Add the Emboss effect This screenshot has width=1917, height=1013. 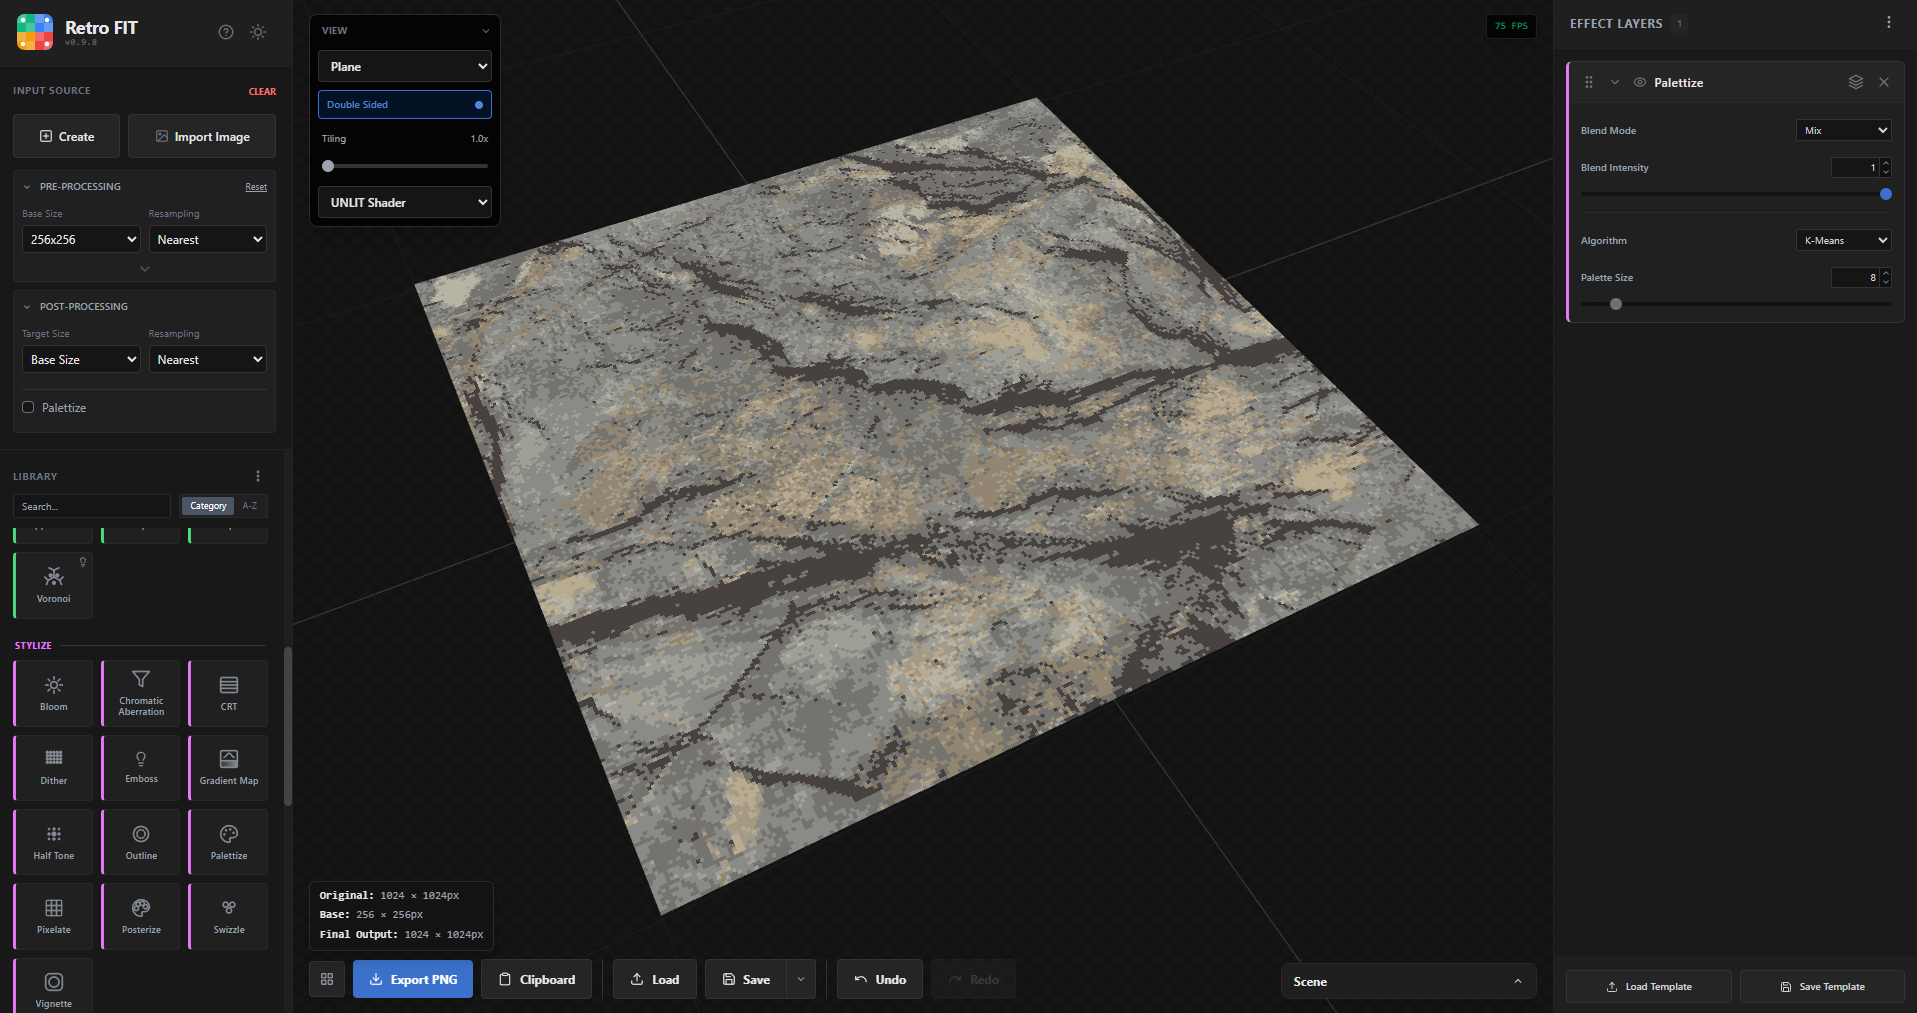click(141, 767)
